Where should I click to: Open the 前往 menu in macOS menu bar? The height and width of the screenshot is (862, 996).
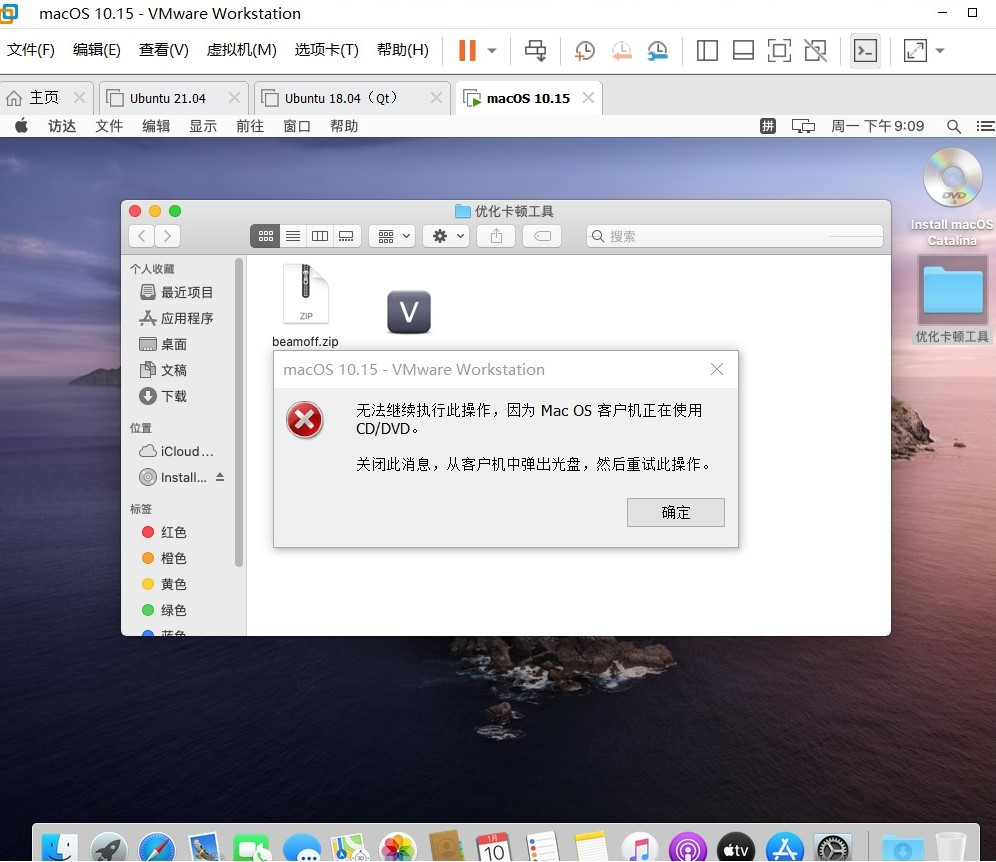click(250, 126)
